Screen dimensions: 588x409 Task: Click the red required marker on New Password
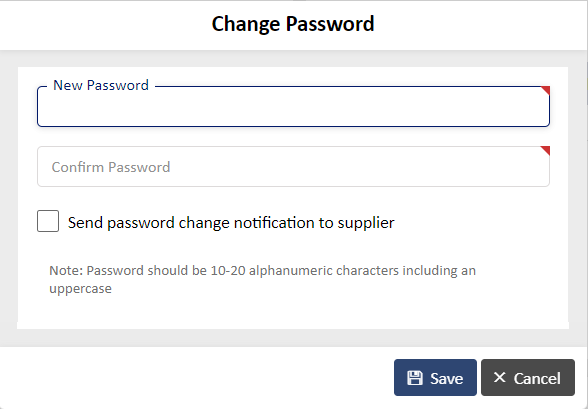545,90
